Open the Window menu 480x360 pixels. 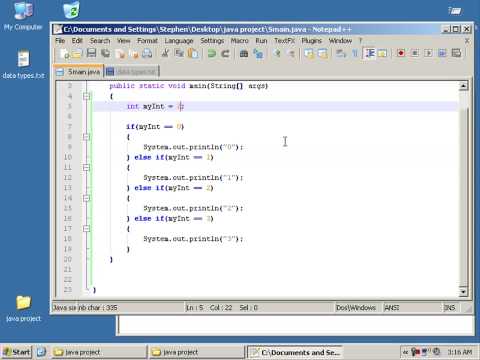point(340,41)
